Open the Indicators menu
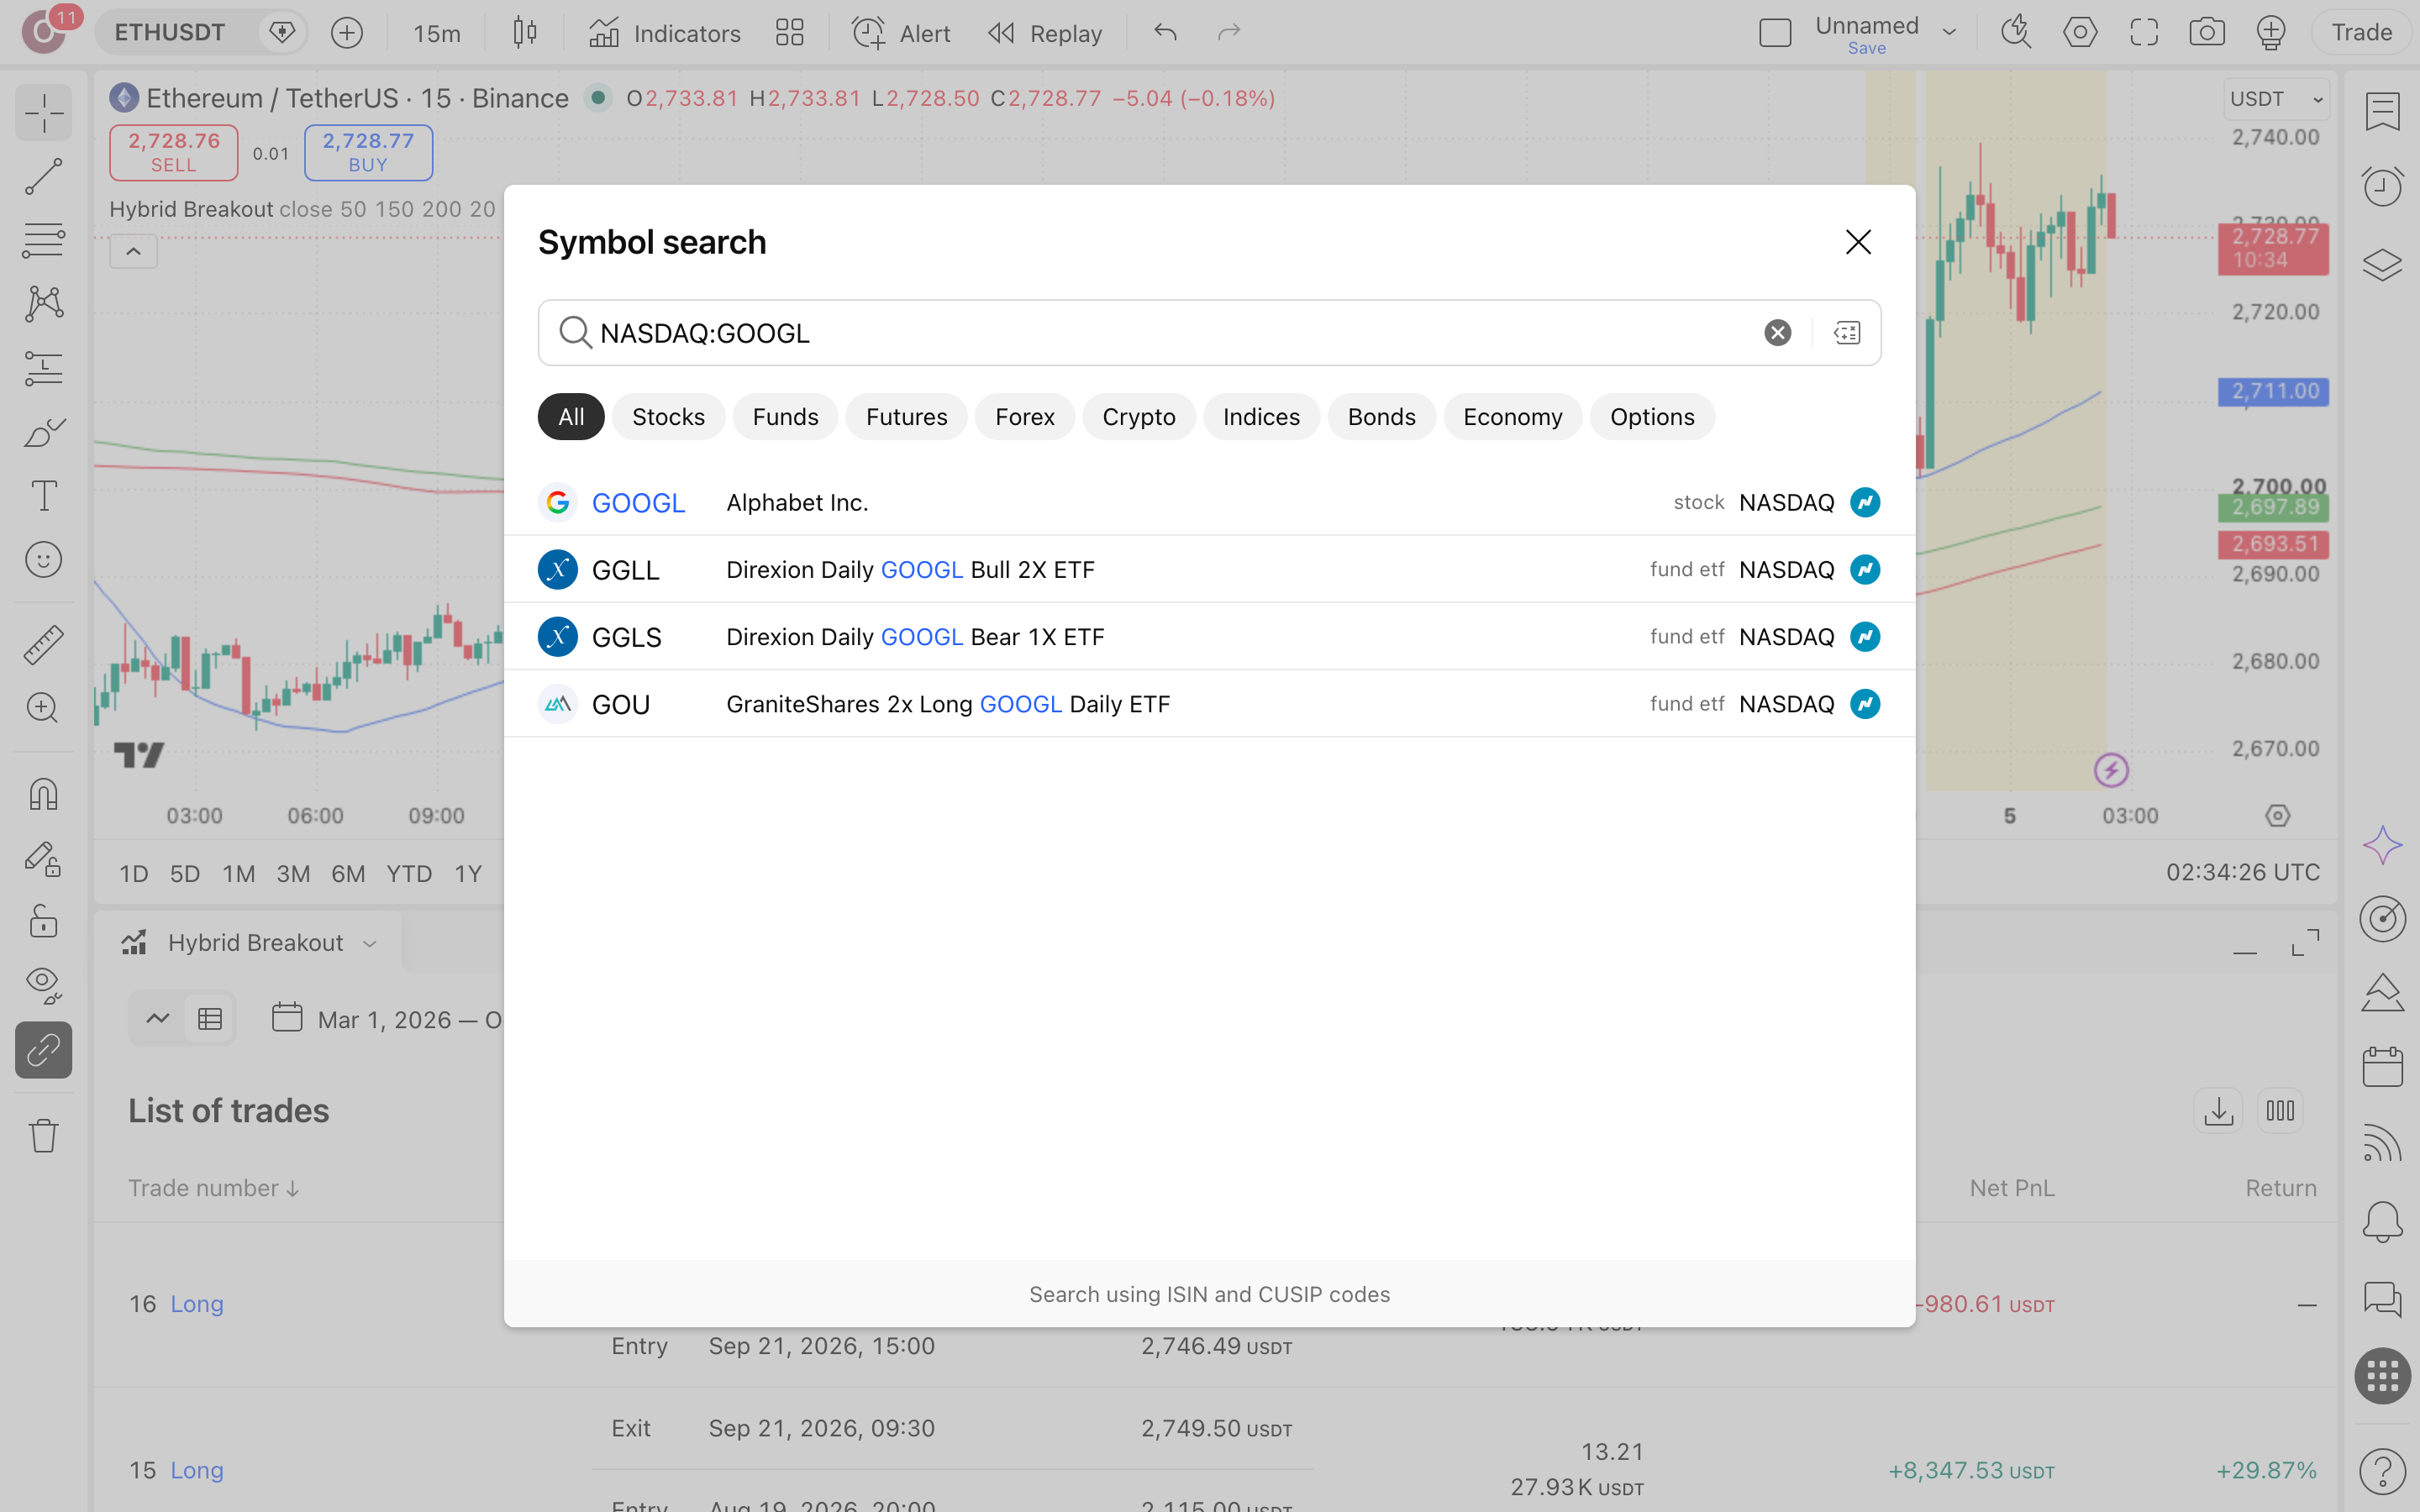 tap(664, 33)
